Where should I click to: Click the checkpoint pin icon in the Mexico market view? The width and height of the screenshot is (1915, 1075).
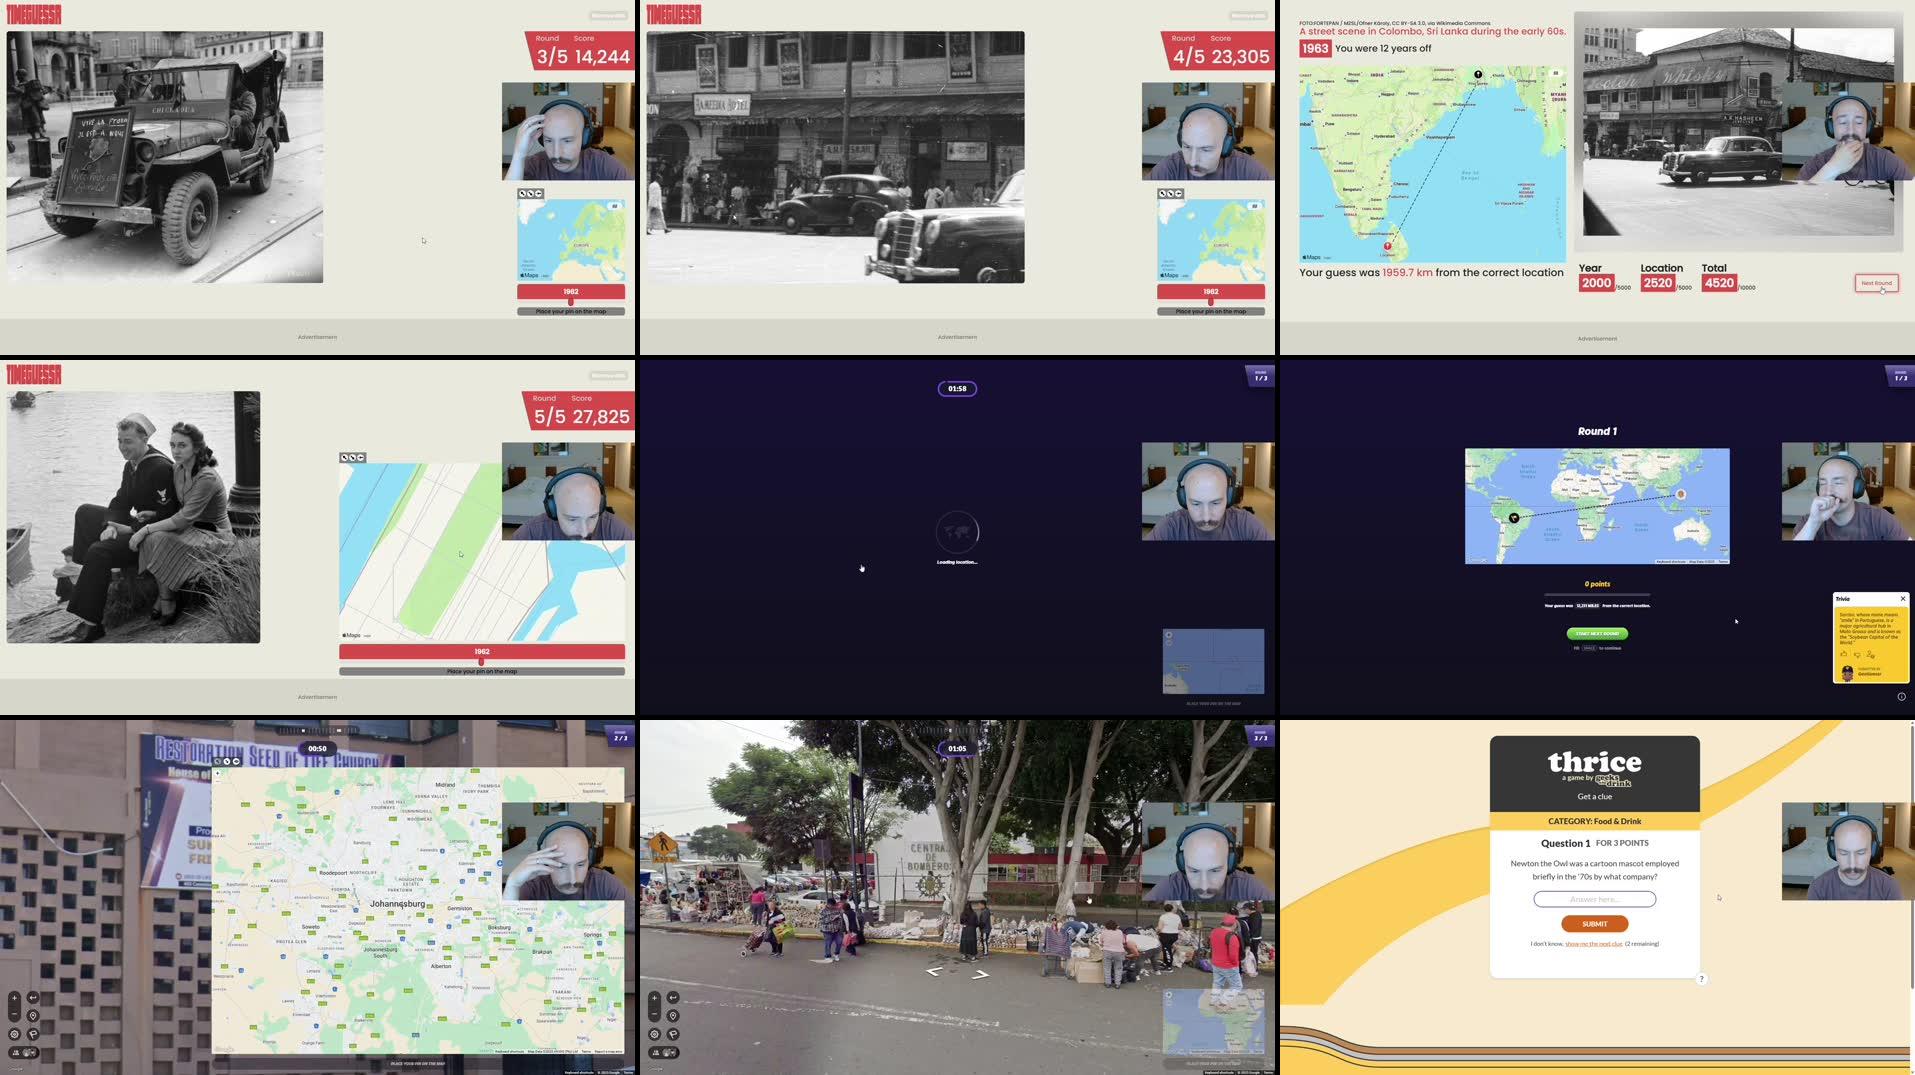(x=673, y=1016)
